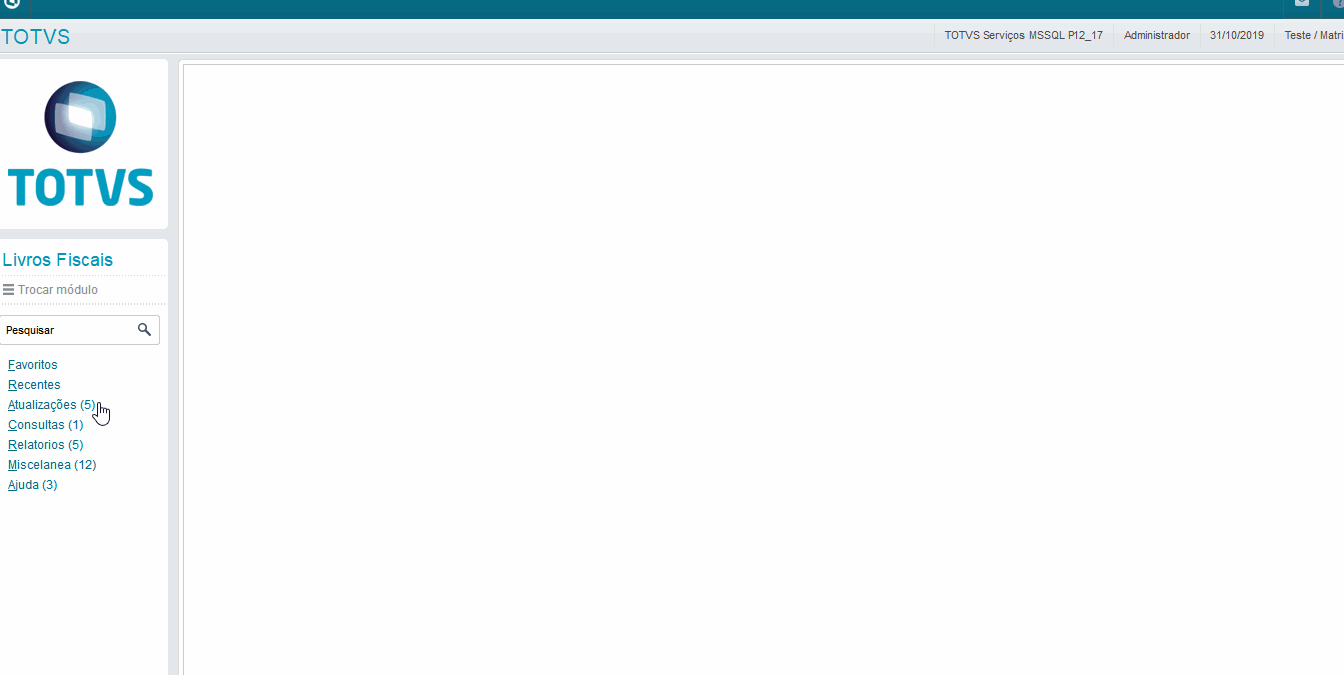The height and width of the screenshot is (675, 1344).
Task: Expand Atualizações (5) menu
Action: click(x=52, y=405)
